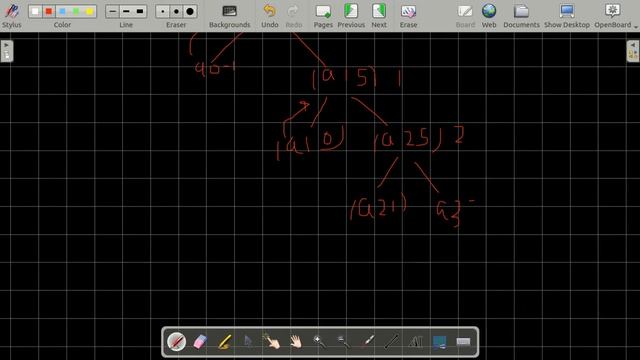Go to the Previous page

pyautogui.click(x=351, y=16)
